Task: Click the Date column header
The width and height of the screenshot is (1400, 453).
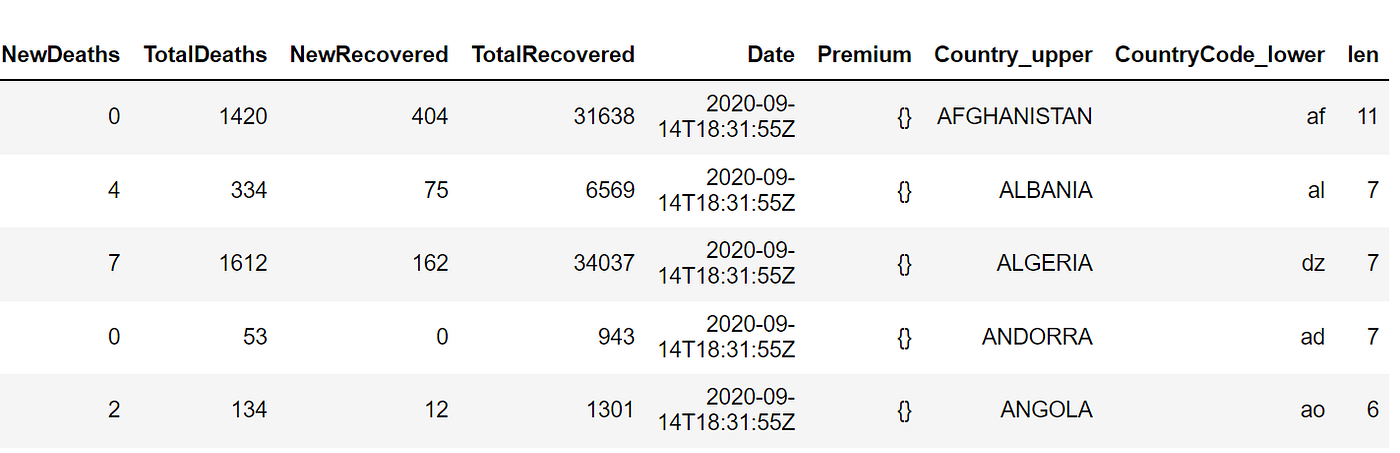Action: [770, 55]
